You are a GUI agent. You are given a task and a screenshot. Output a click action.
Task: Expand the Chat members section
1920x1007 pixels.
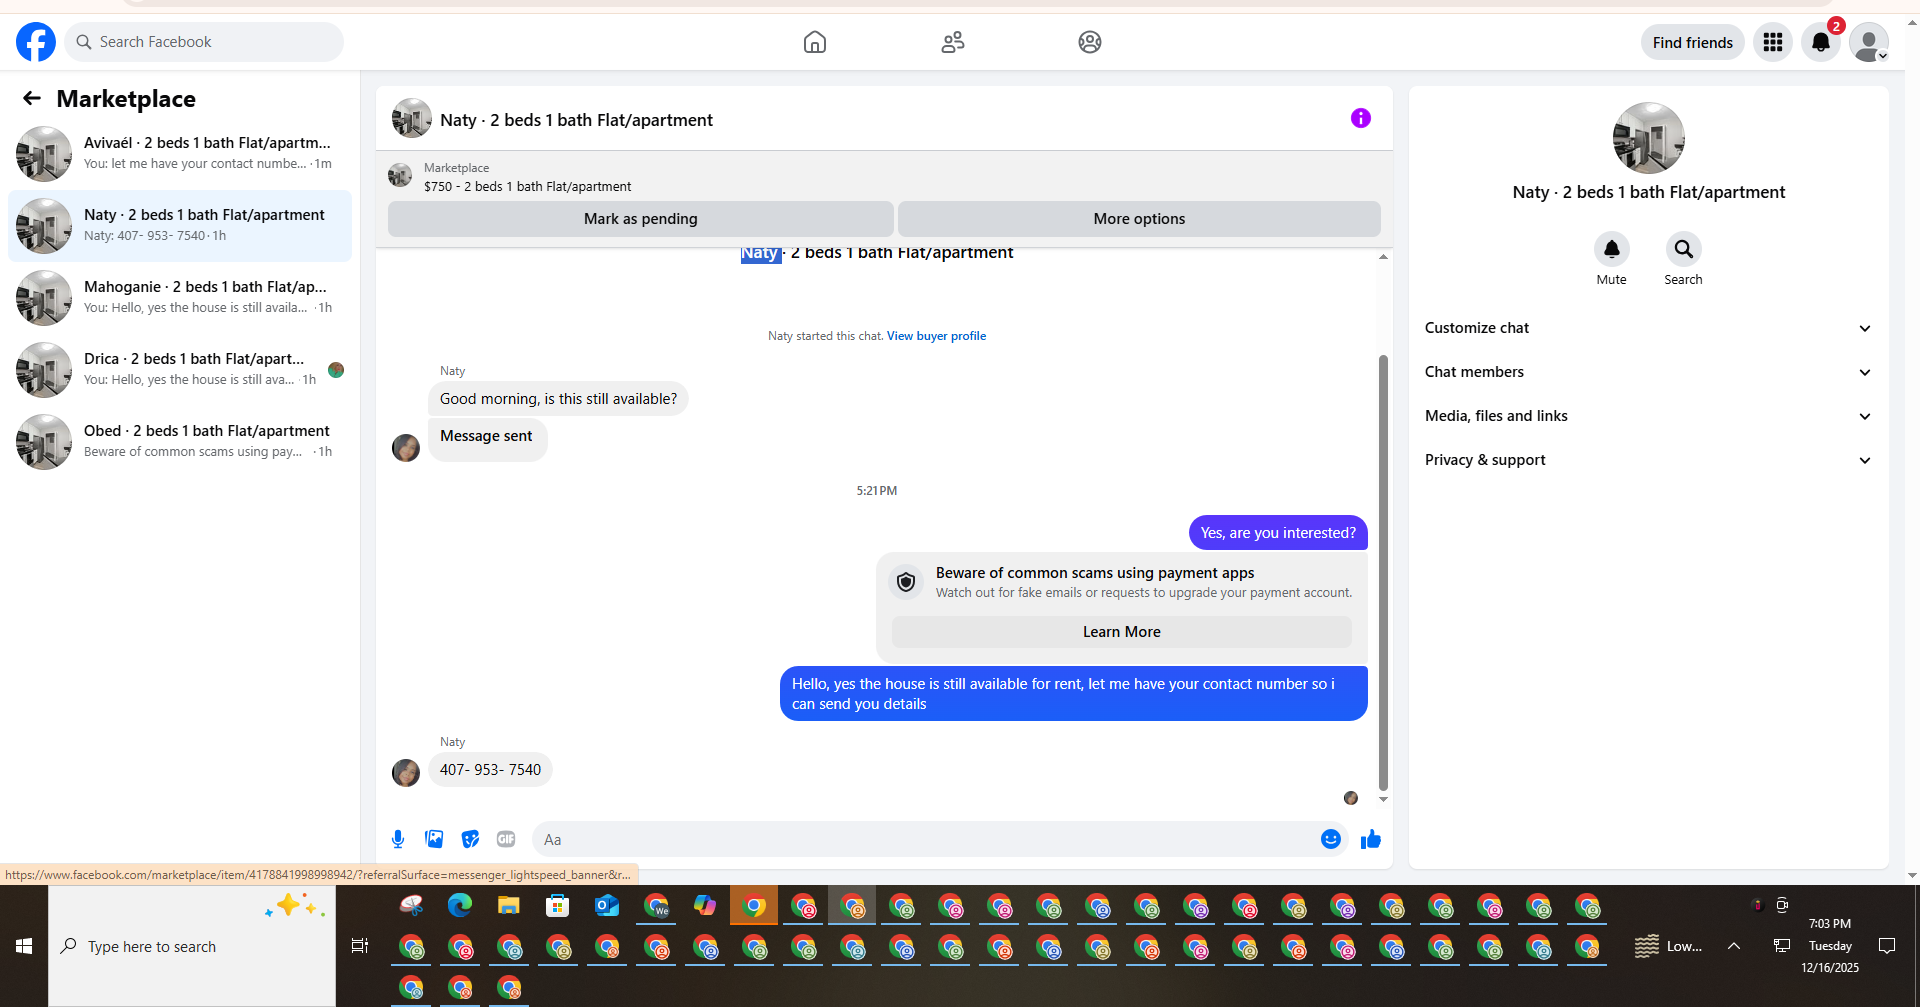click(1649, 372)
